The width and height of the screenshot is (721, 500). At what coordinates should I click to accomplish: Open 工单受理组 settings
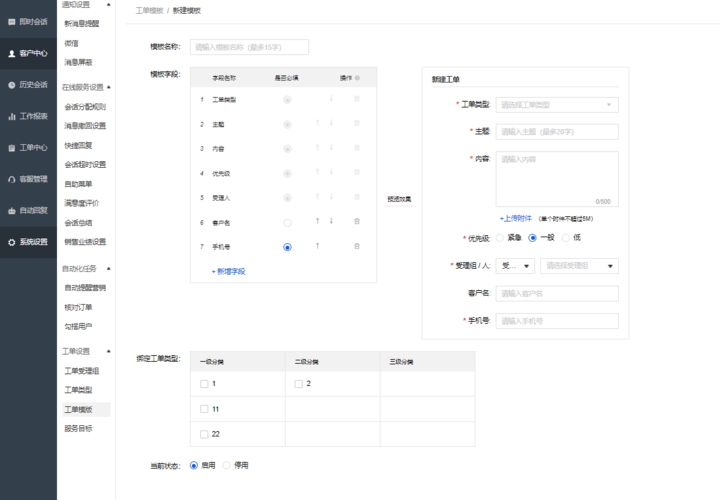pyautogui.click(x=82, y=371)
